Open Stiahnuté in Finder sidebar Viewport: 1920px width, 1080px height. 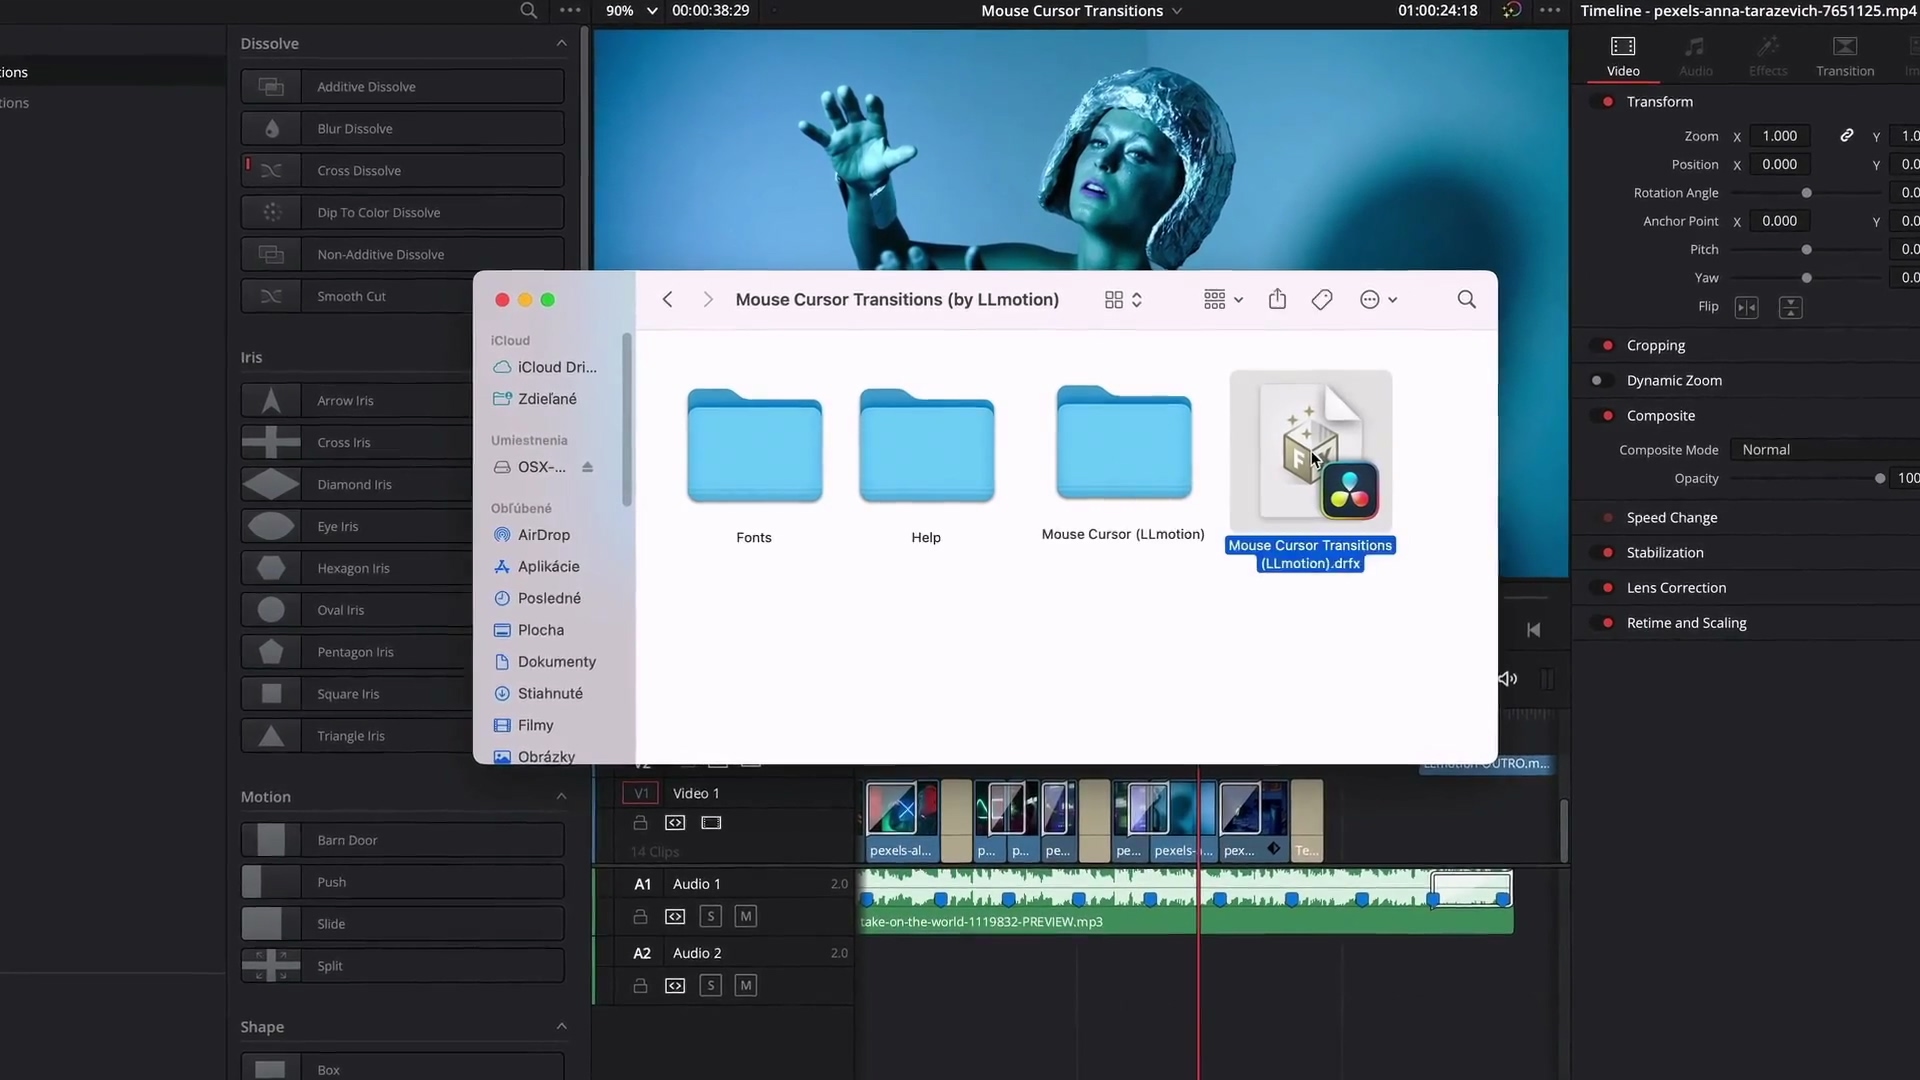pos(550,693)
